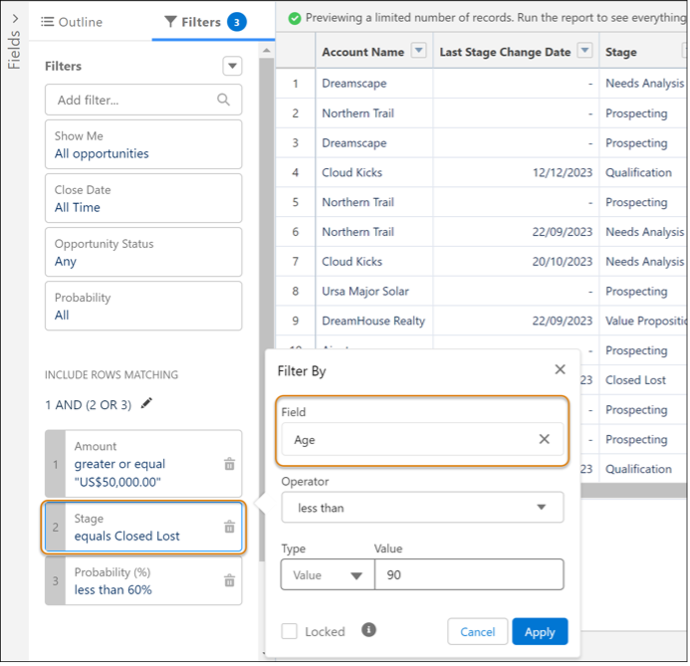The width and height of the screenshot is (690, 666).
Task: Click the Add filter search icon
Action: [x=224, y=100]
